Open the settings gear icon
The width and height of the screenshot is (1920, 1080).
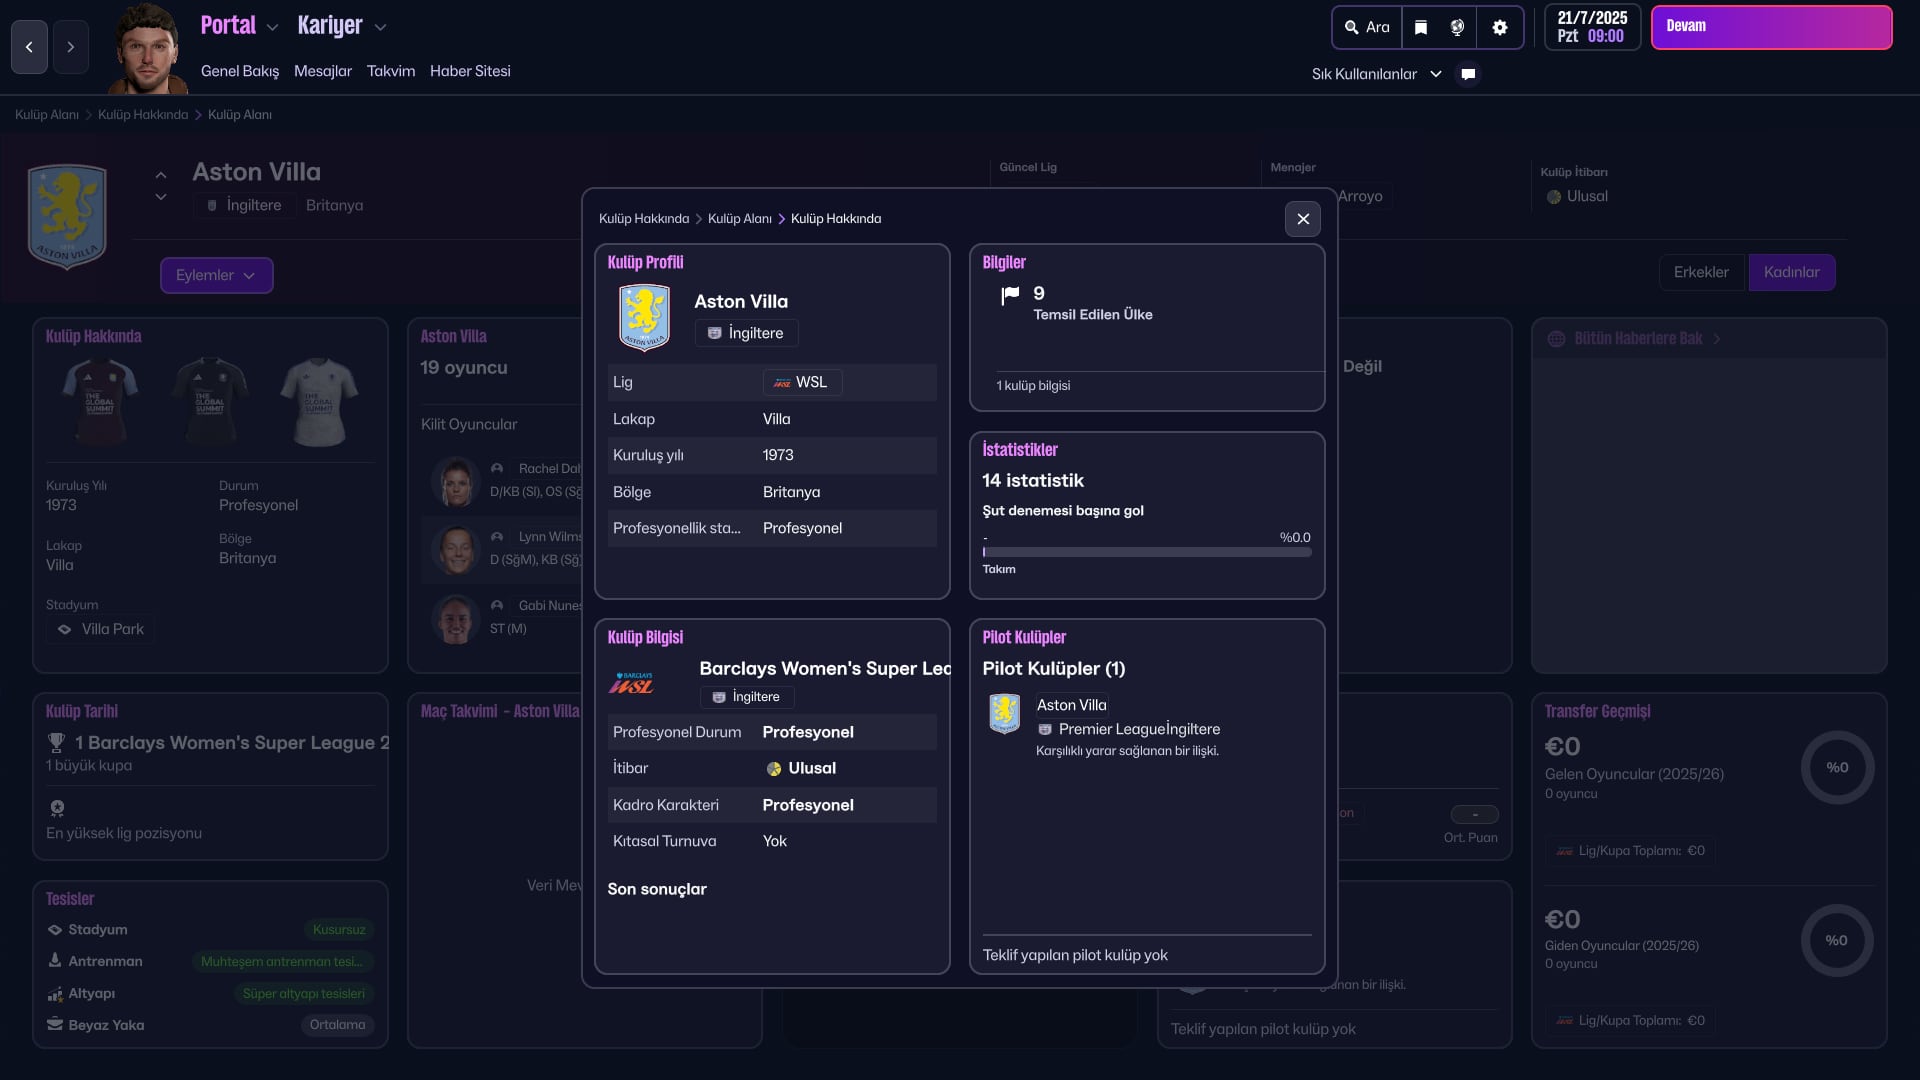1499,28
